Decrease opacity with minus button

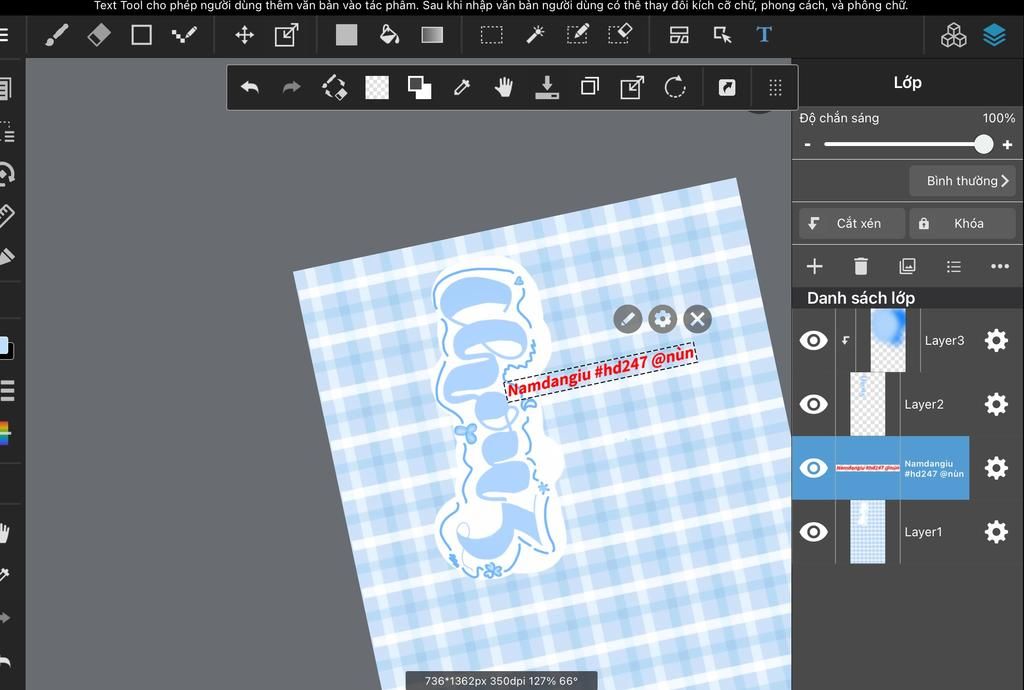[808, 144]
